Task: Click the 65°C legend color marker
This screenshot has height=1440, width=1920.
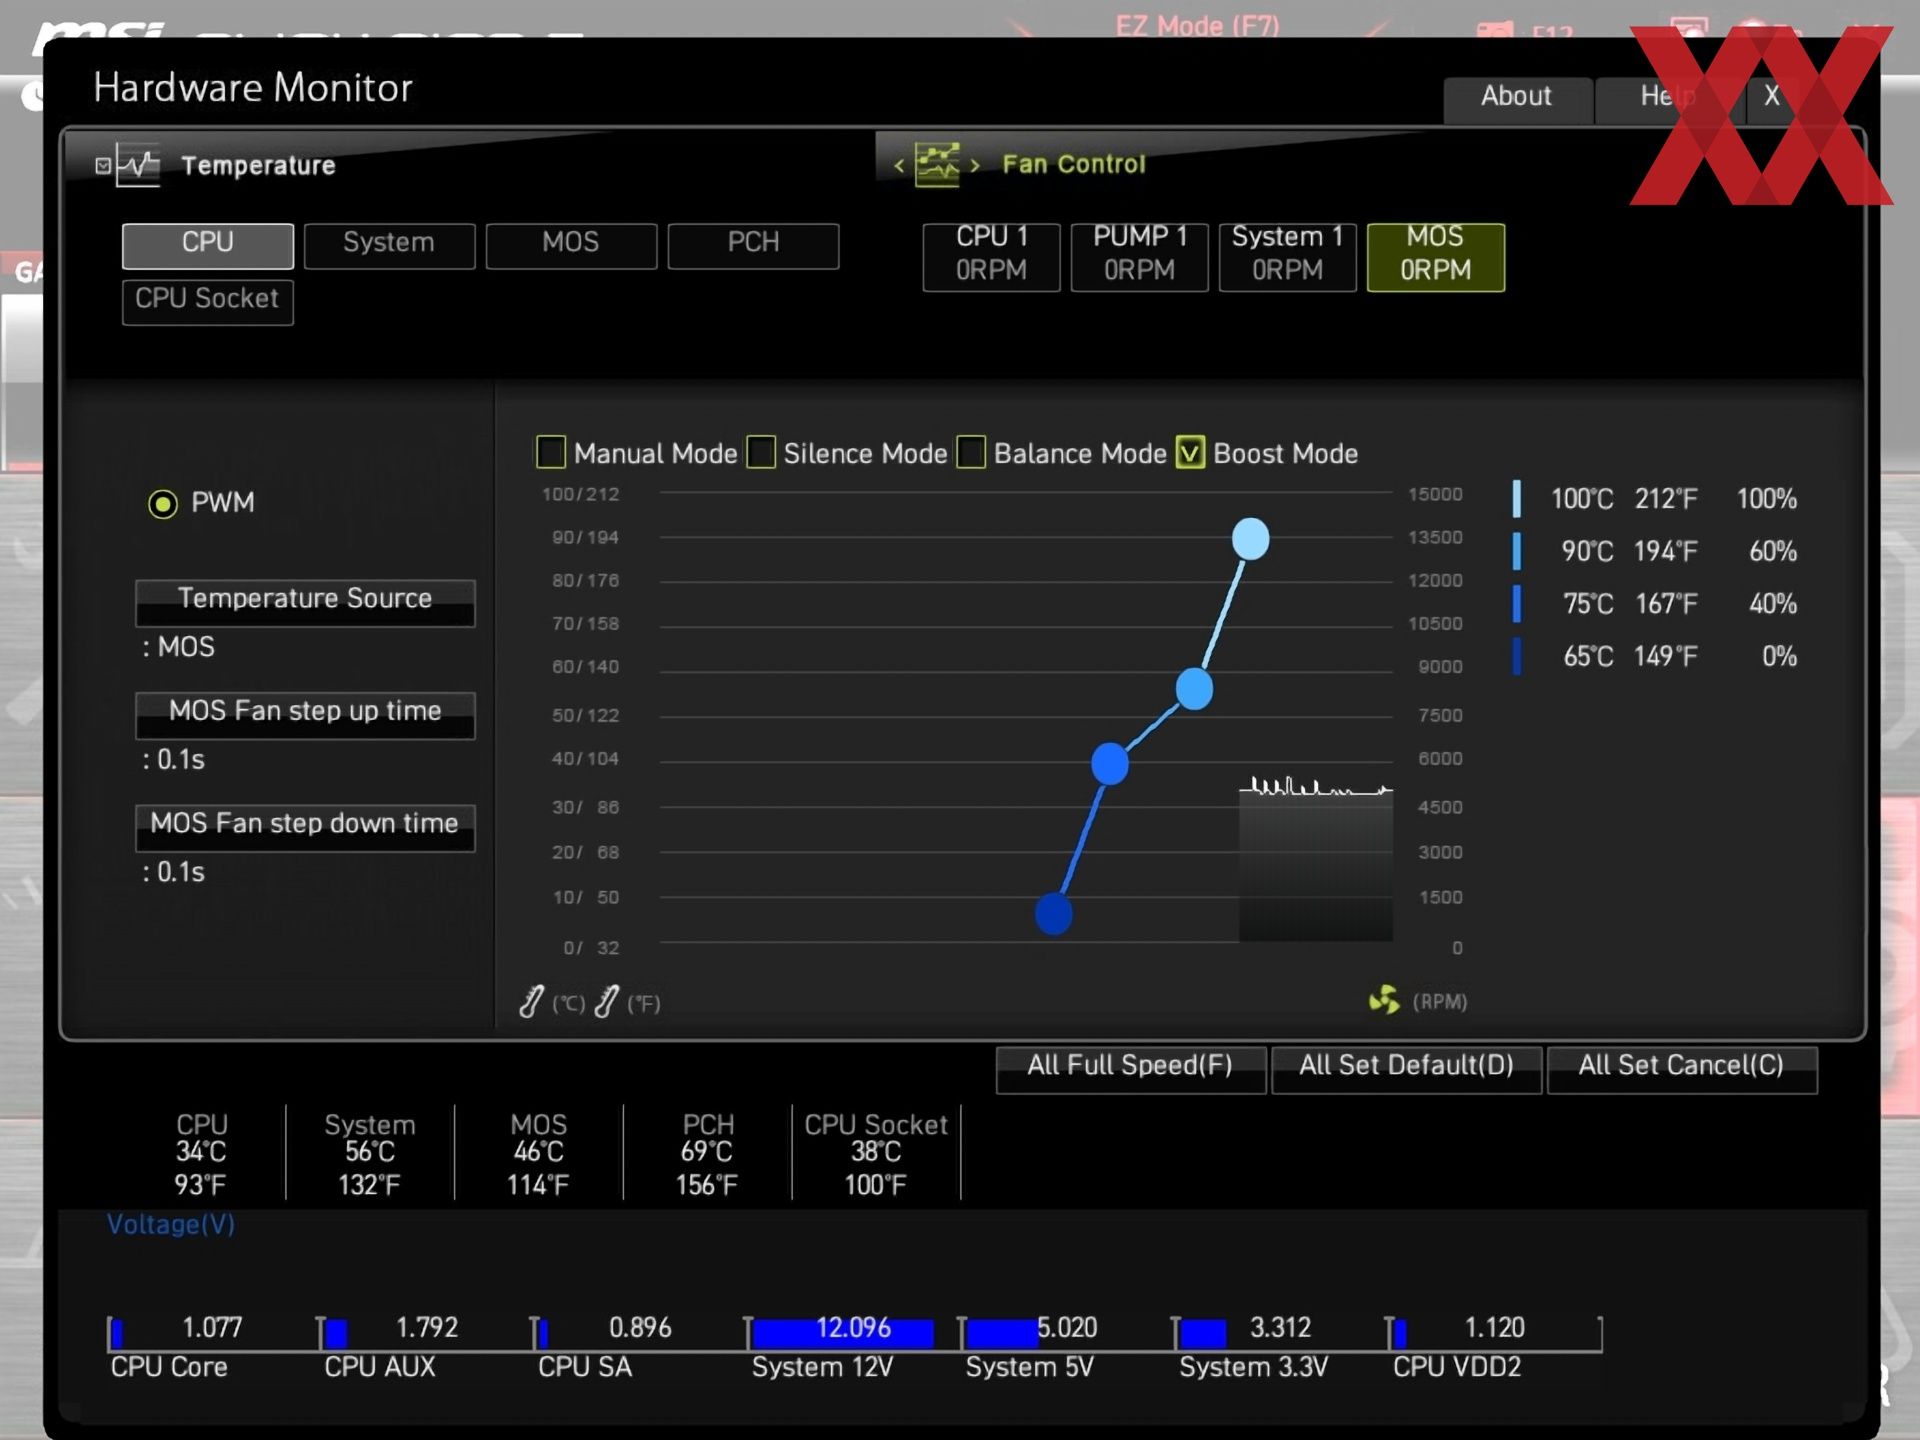Action: point(1517,656)
